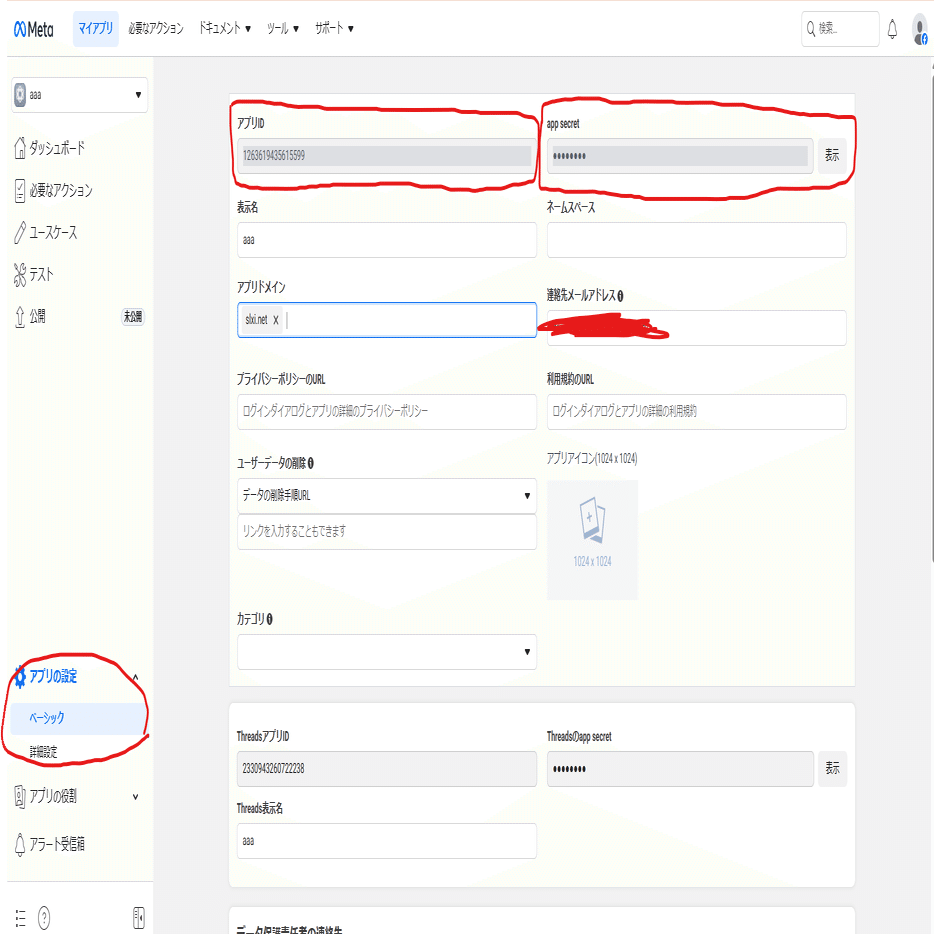934x934 pixels.
Task: Click info icon next to カテゴリ
Action: pyautogui.click(x=269, y=619)
